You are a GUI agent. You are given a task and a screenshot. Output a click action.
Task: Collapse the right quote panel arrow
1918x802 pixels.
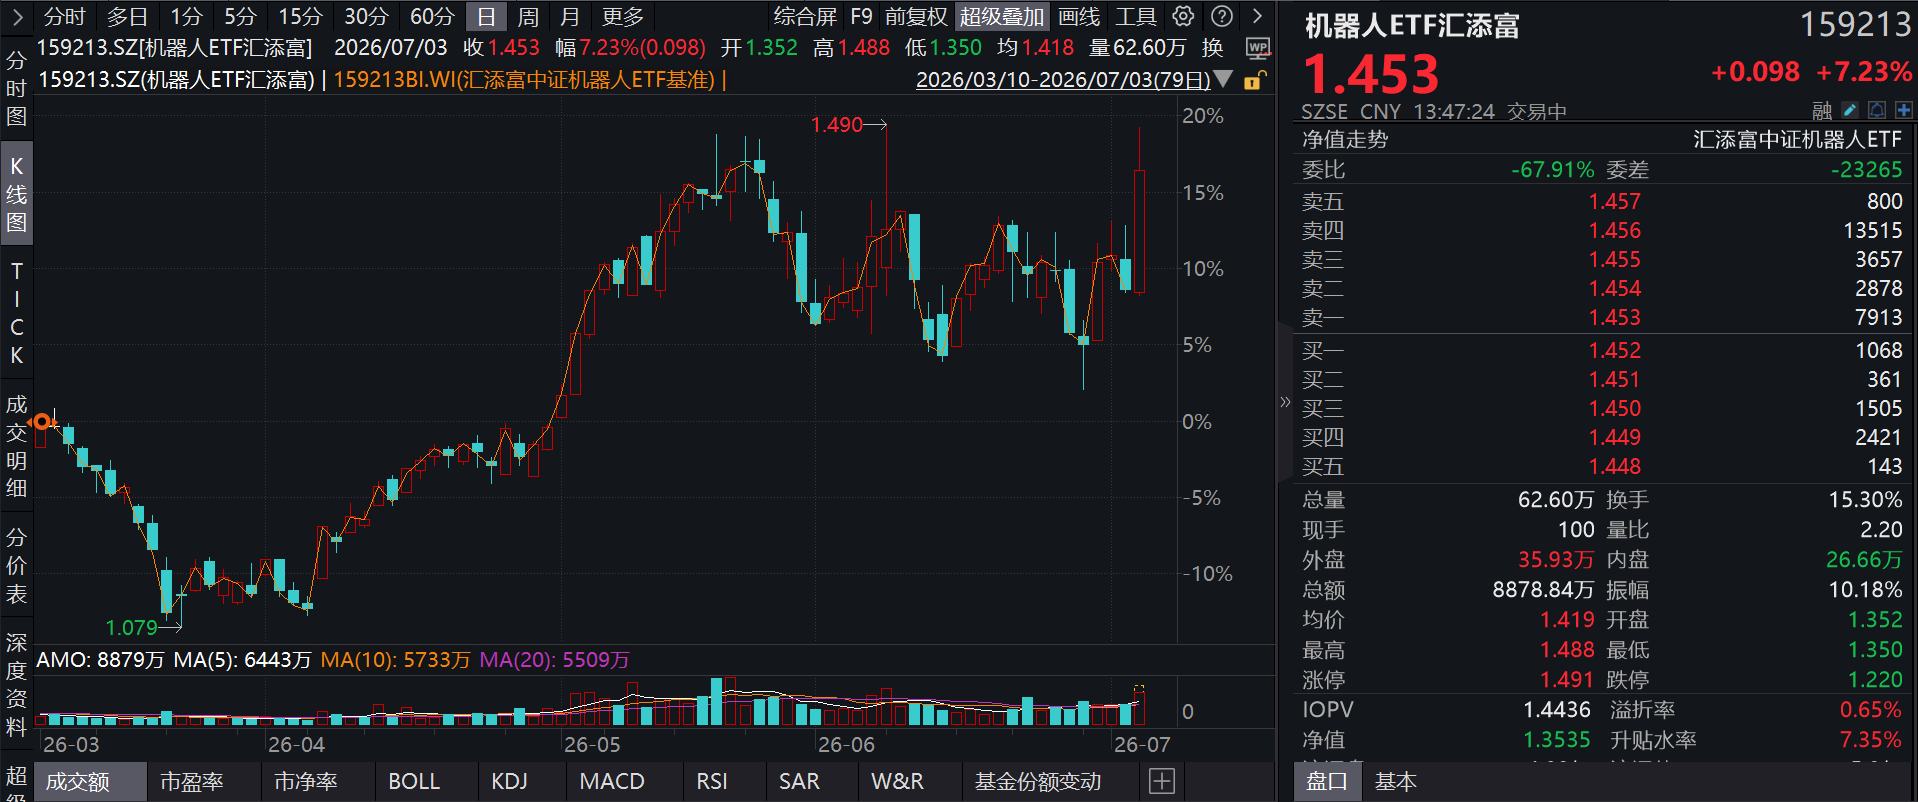tap(1285, 402)
